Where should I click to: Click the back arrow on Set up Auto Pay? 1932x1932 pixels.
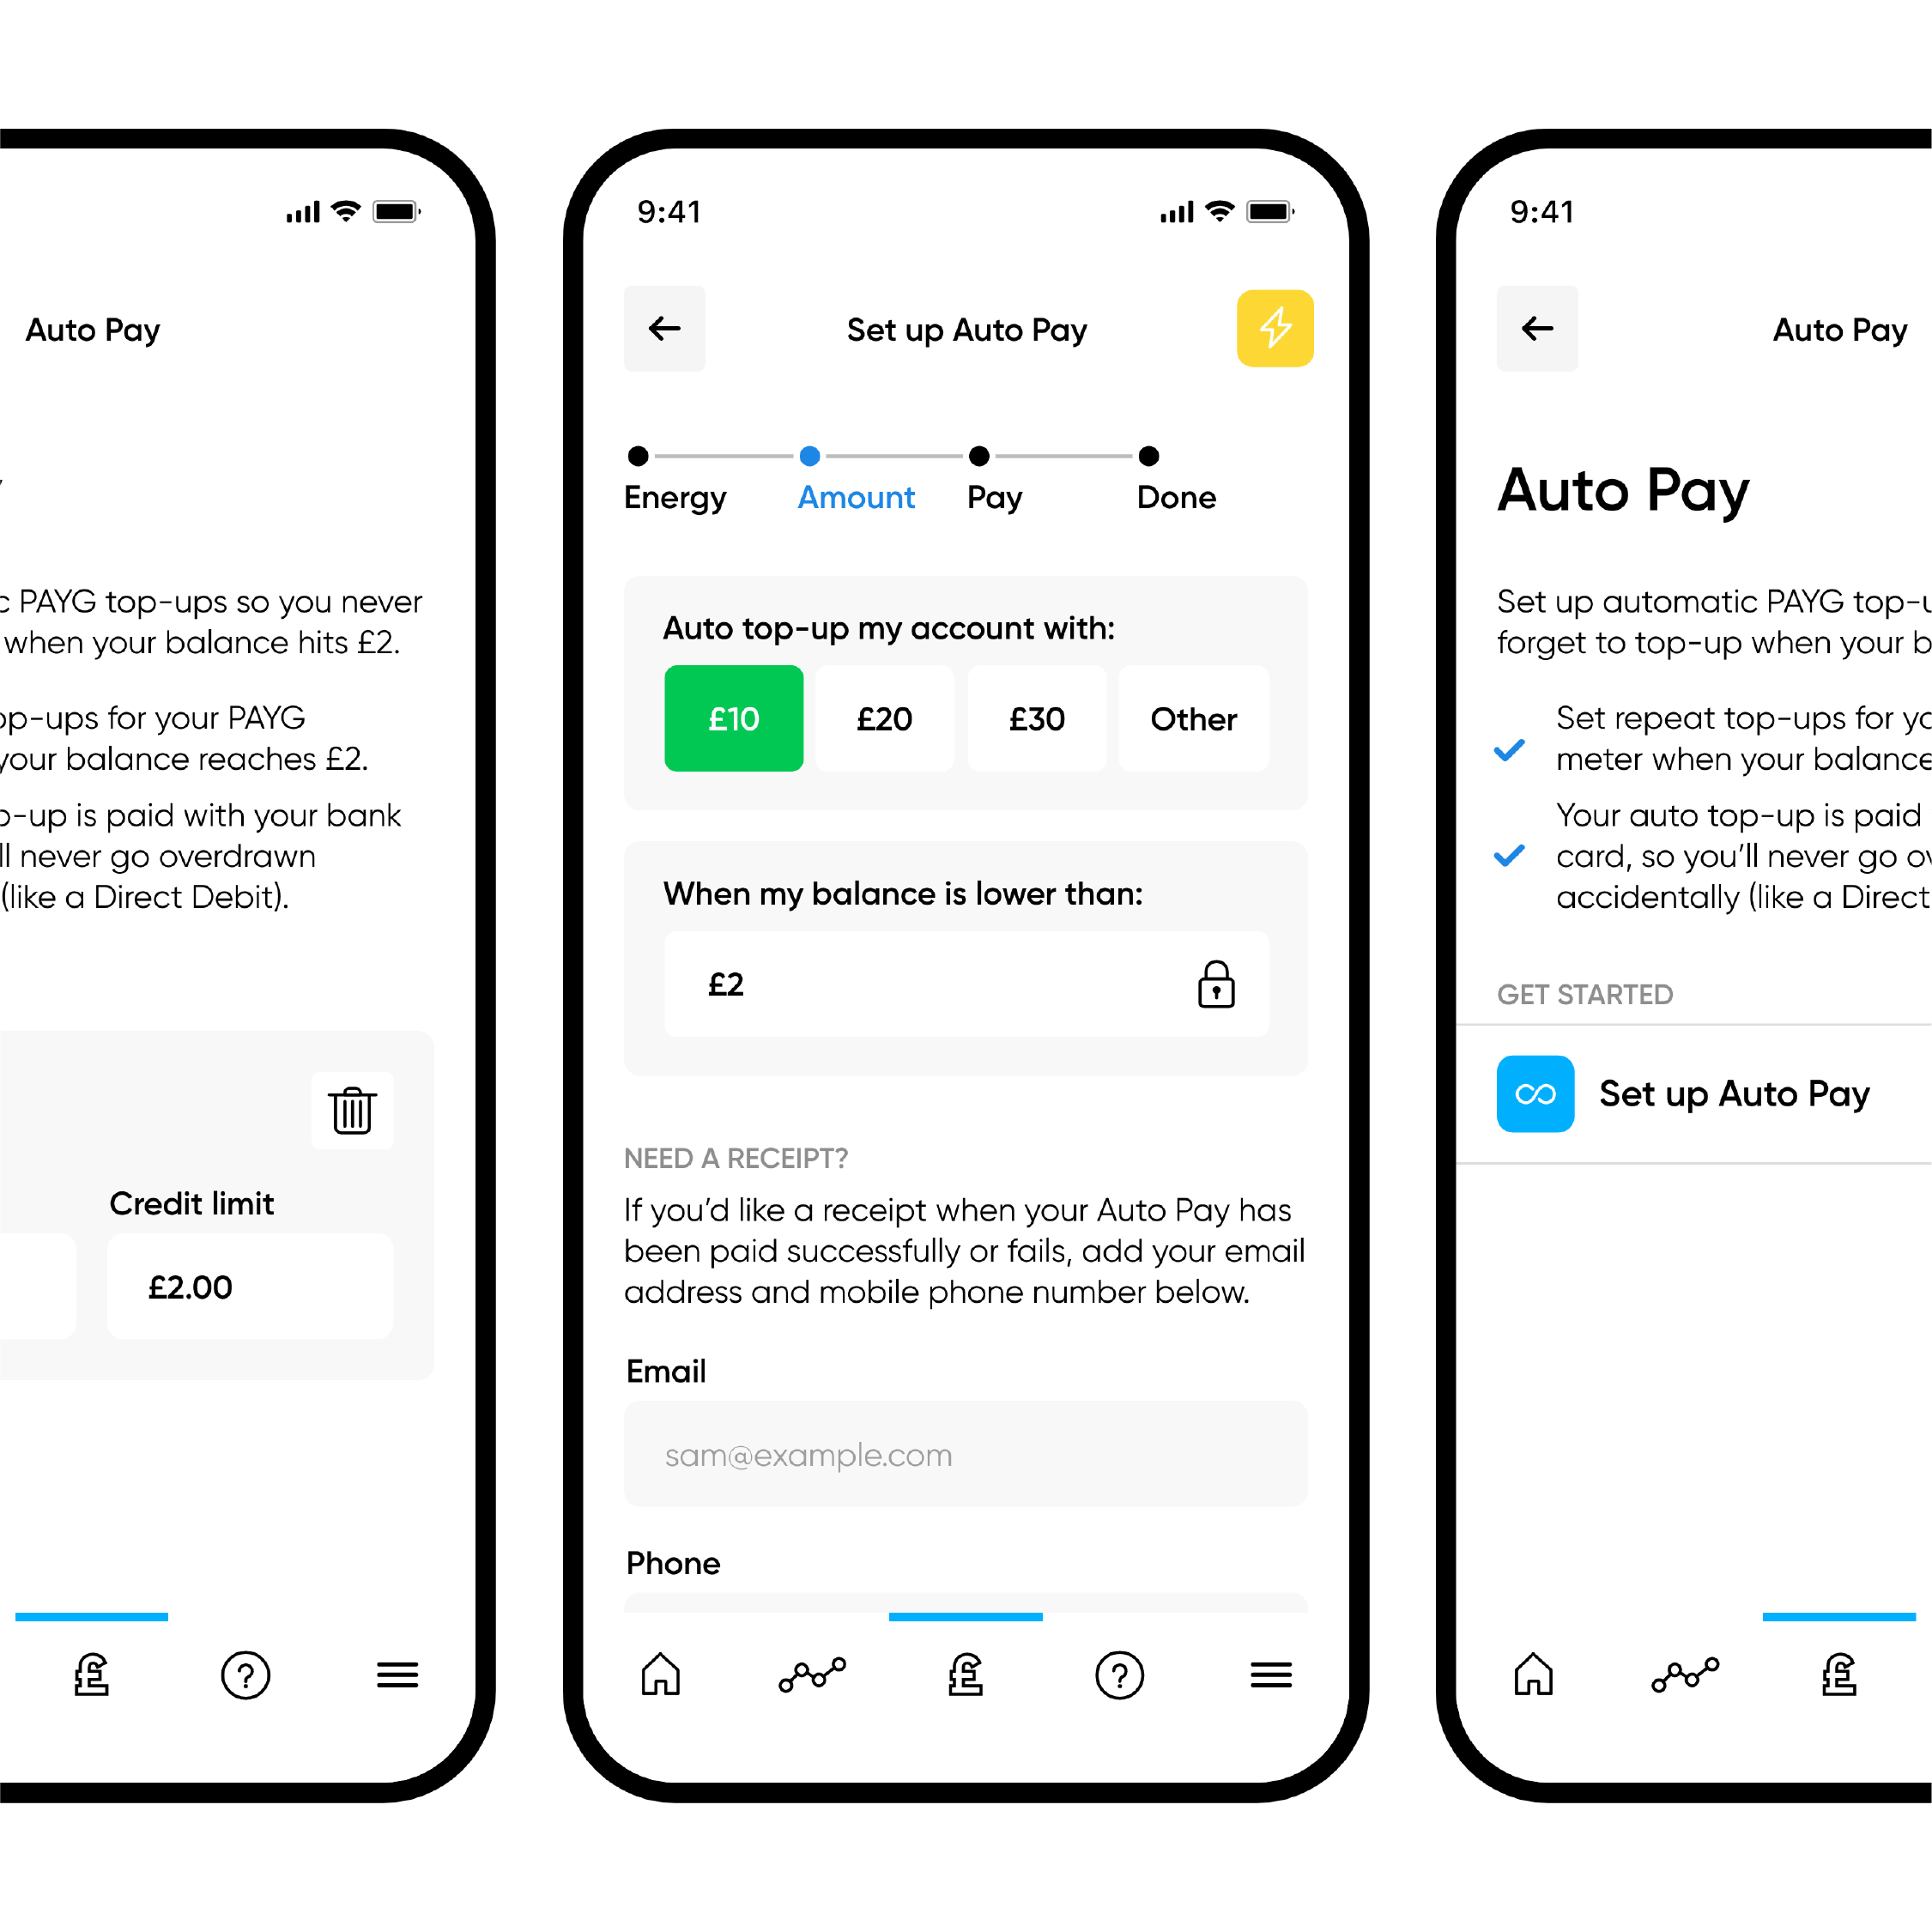click(x=667, y=327)
